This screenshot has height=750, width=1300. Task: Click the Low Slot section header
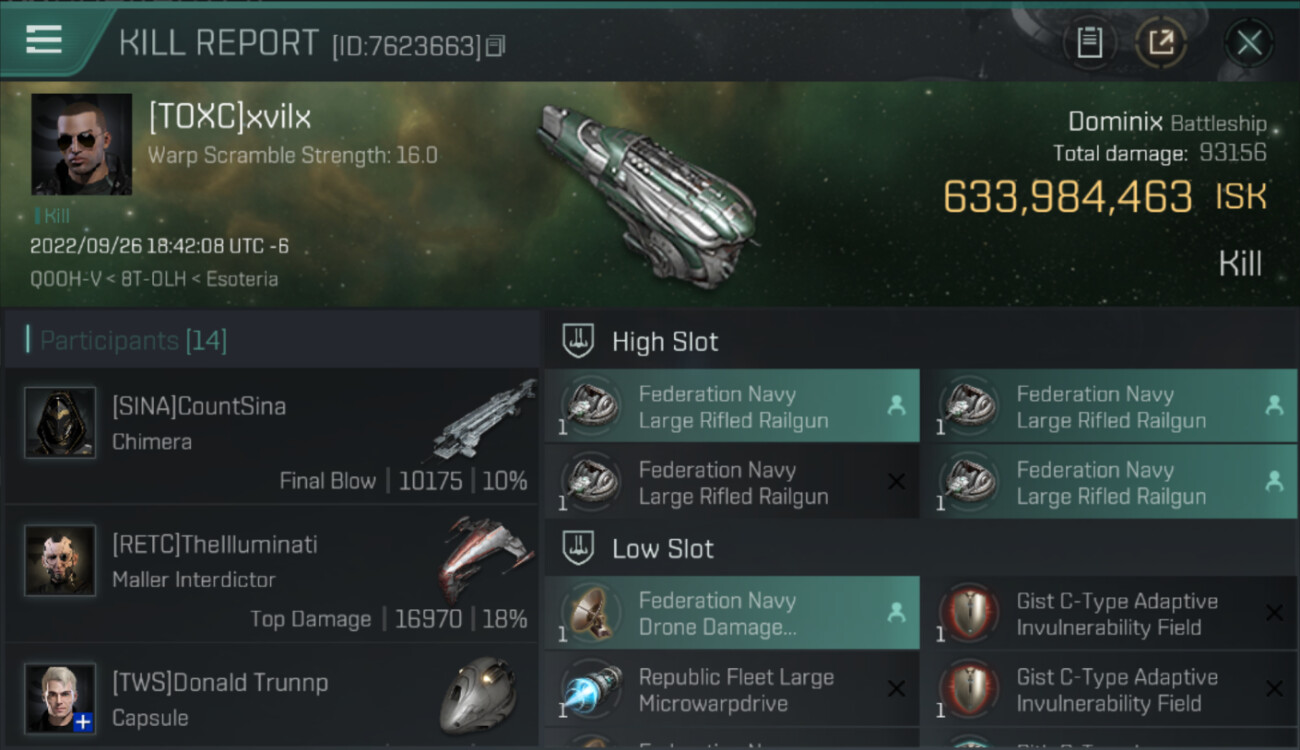click(662, 549)
